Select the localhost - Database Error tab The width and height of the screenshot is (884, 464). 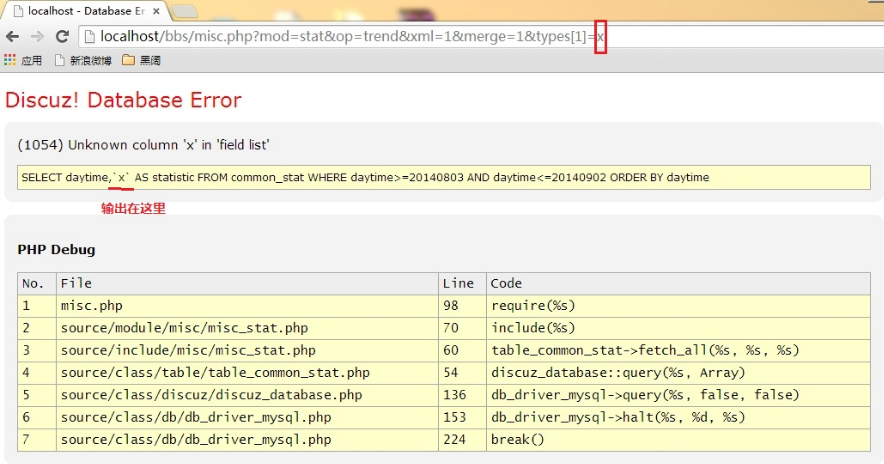(86, 11)
